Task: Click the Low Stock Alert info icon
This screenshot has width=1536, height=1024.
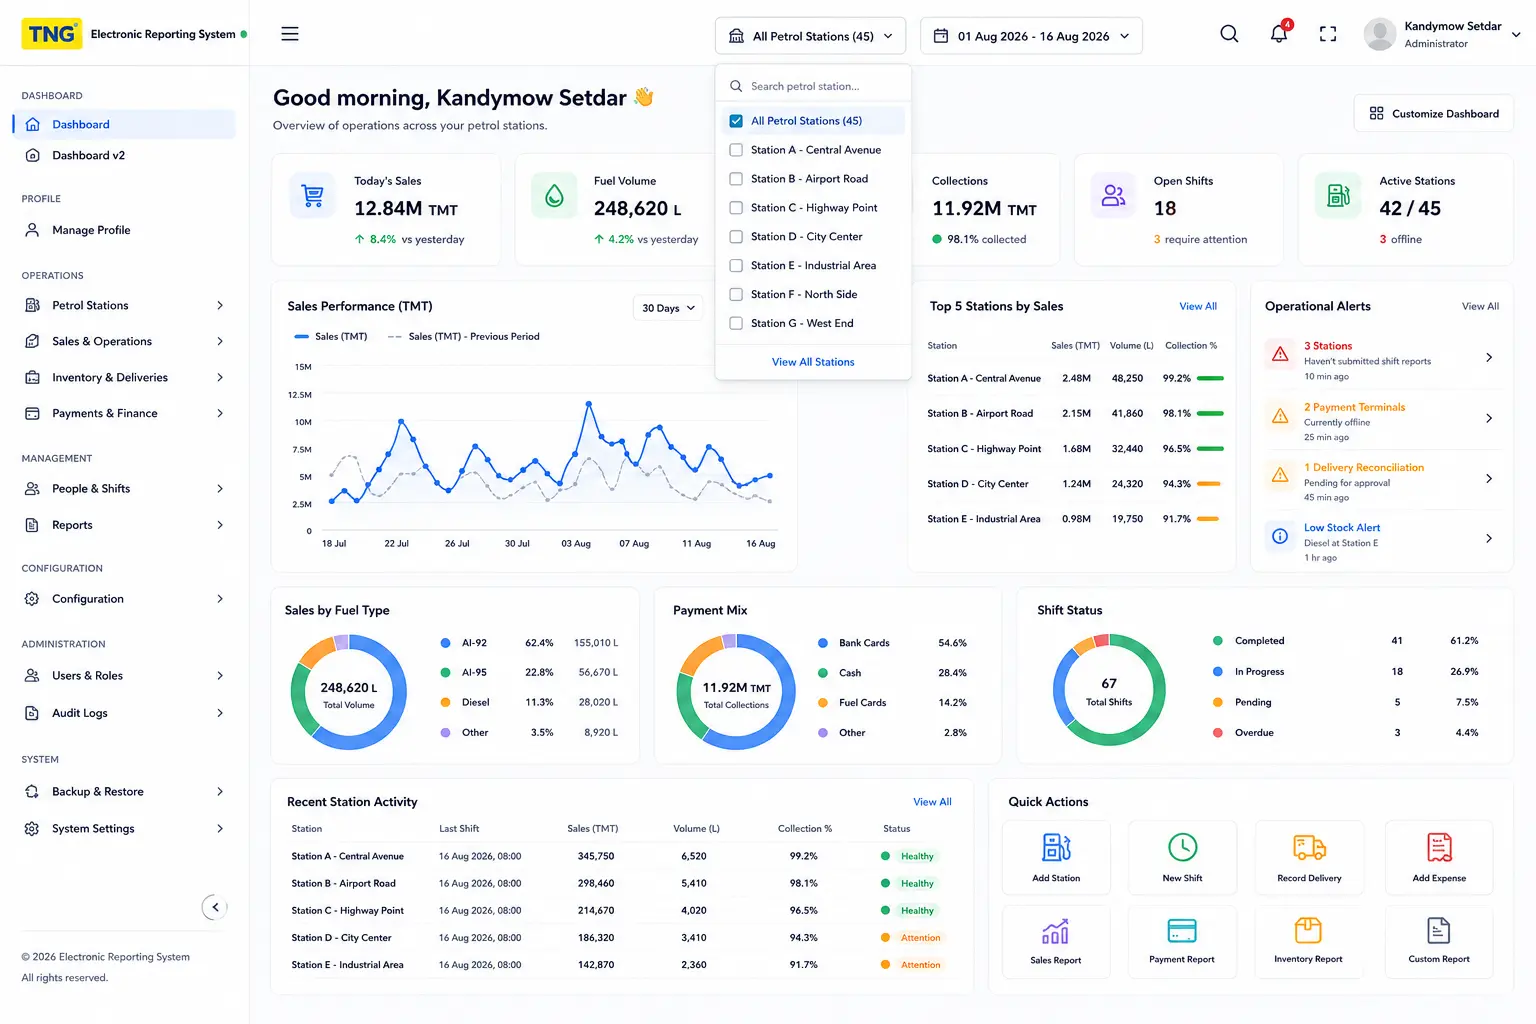Action: (x=1280, y=536)
